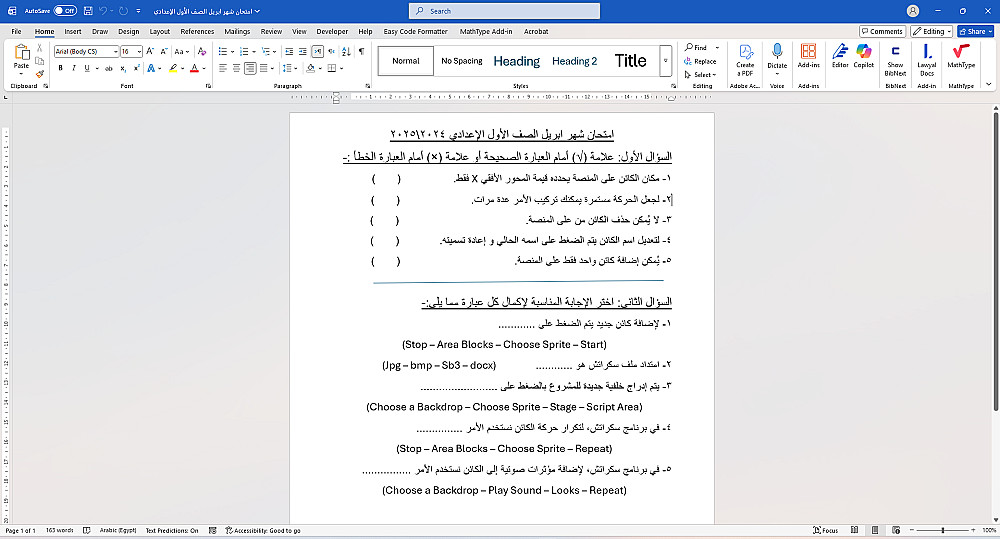Image resolution: width=1000 pixels, height=539 pixels.
Task: Switch to the Insert tab
Action: [x=73, y=31]
